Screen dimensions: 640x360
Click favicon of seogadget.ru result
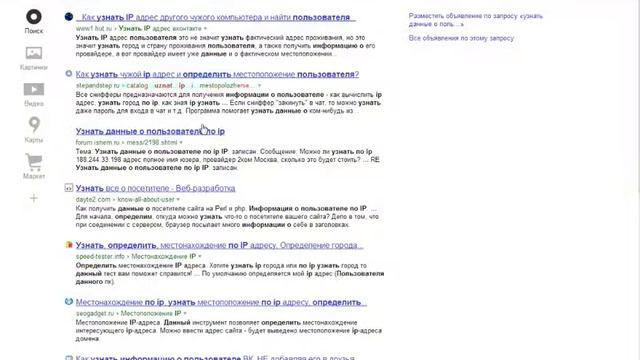(x=69, y=302)
